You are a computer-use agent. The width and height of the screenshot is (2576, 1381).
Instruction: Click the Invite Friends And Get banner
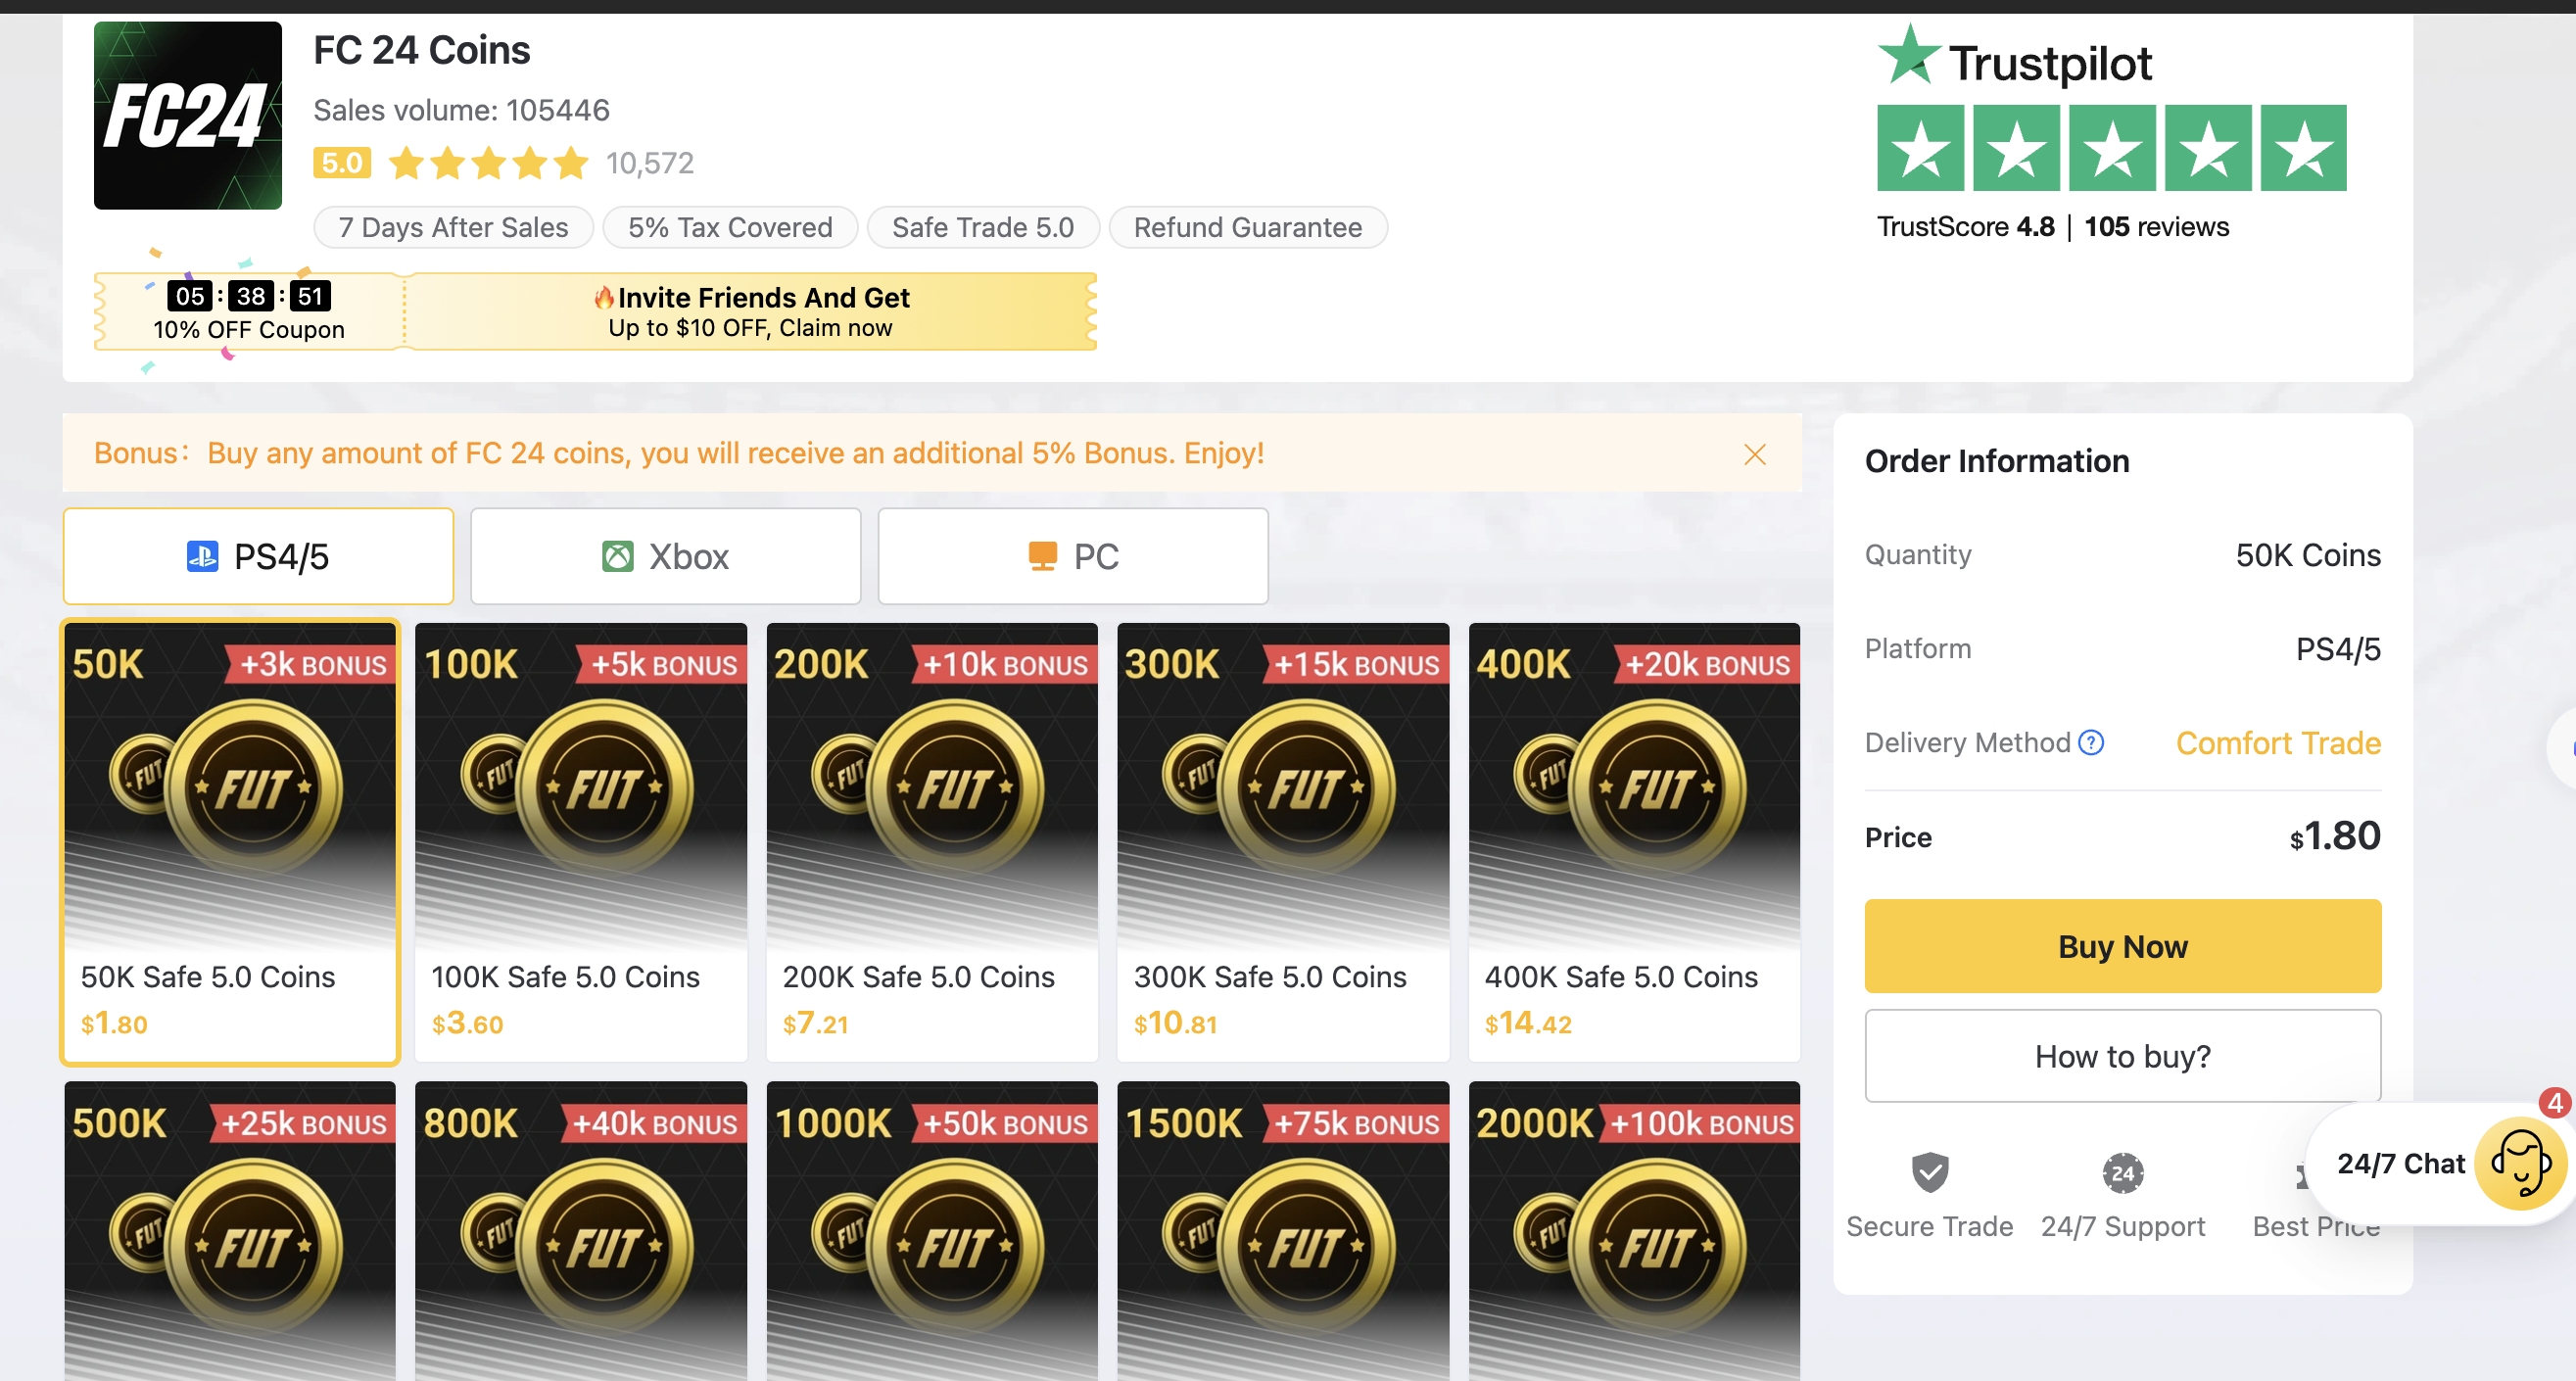click(750, 312)
